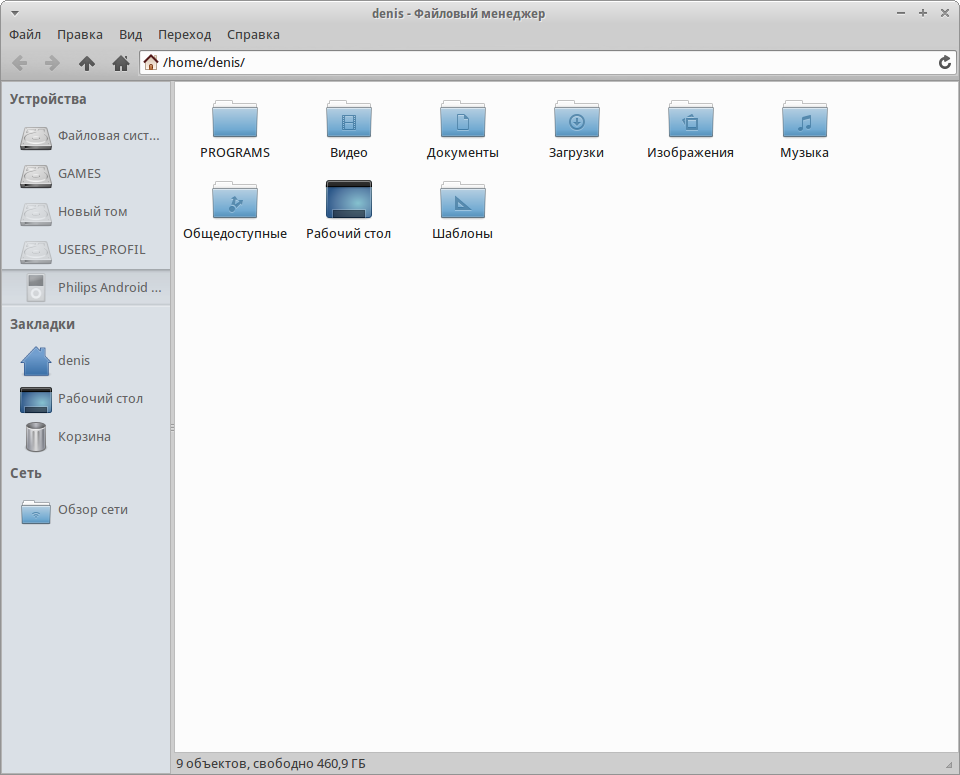Open Корзина in the sidebar
Image resolution: width=960 pixels, height=775 pixels.
pyautogui.click(x=84, y=437)
